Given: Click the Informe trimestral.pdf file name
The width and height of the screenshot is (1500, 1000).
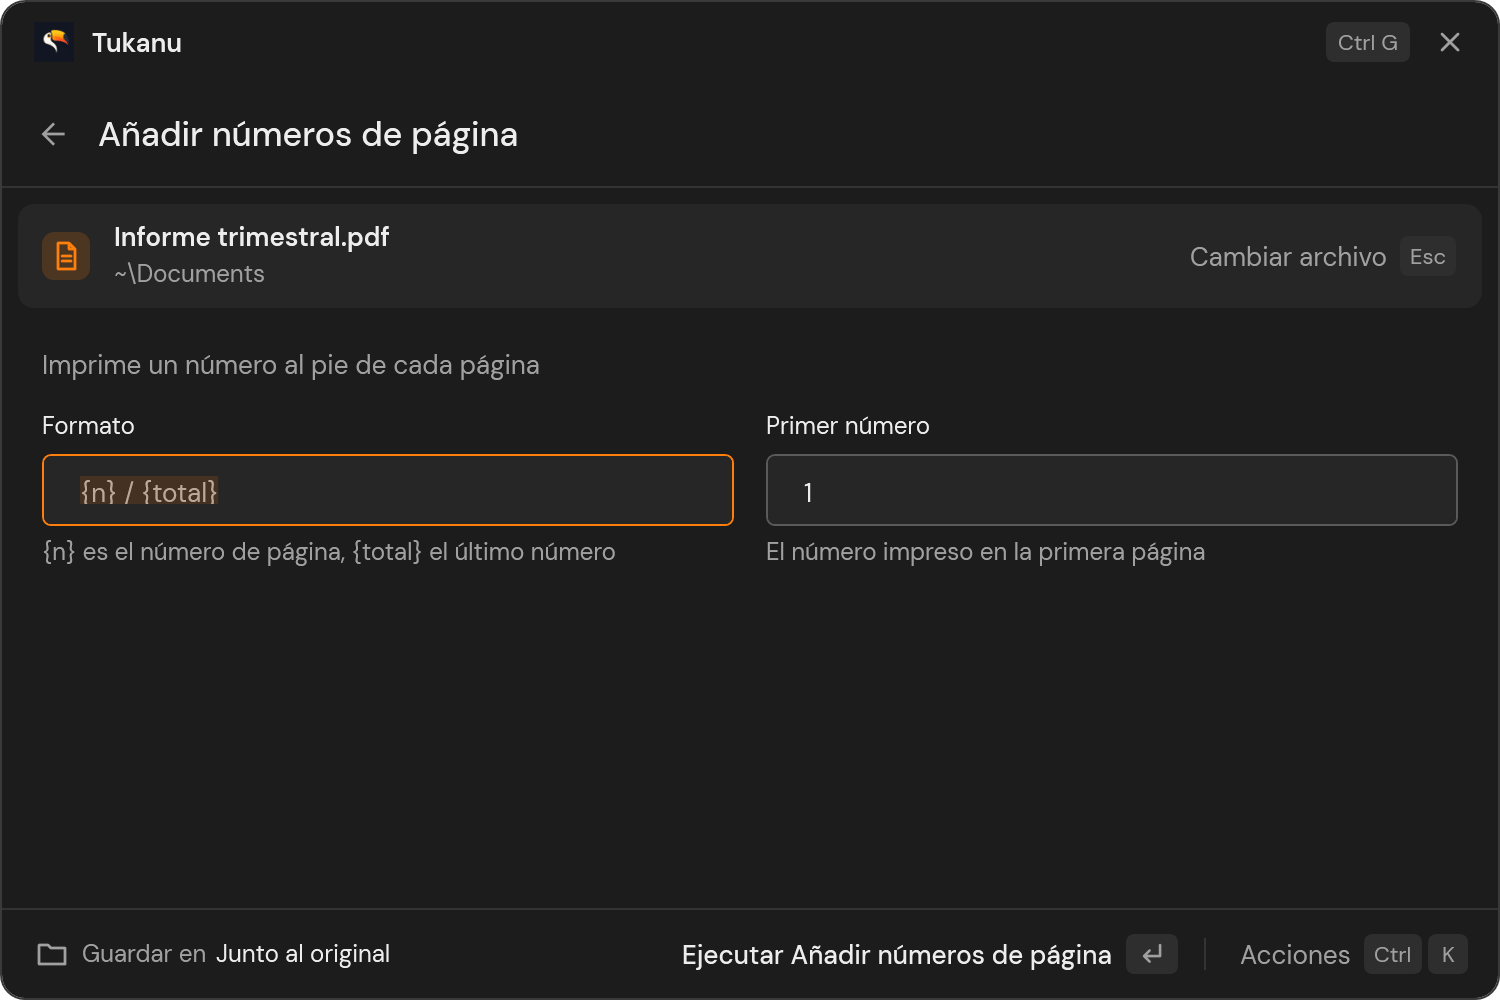Looking at the screenshot, I should [251, 237].
